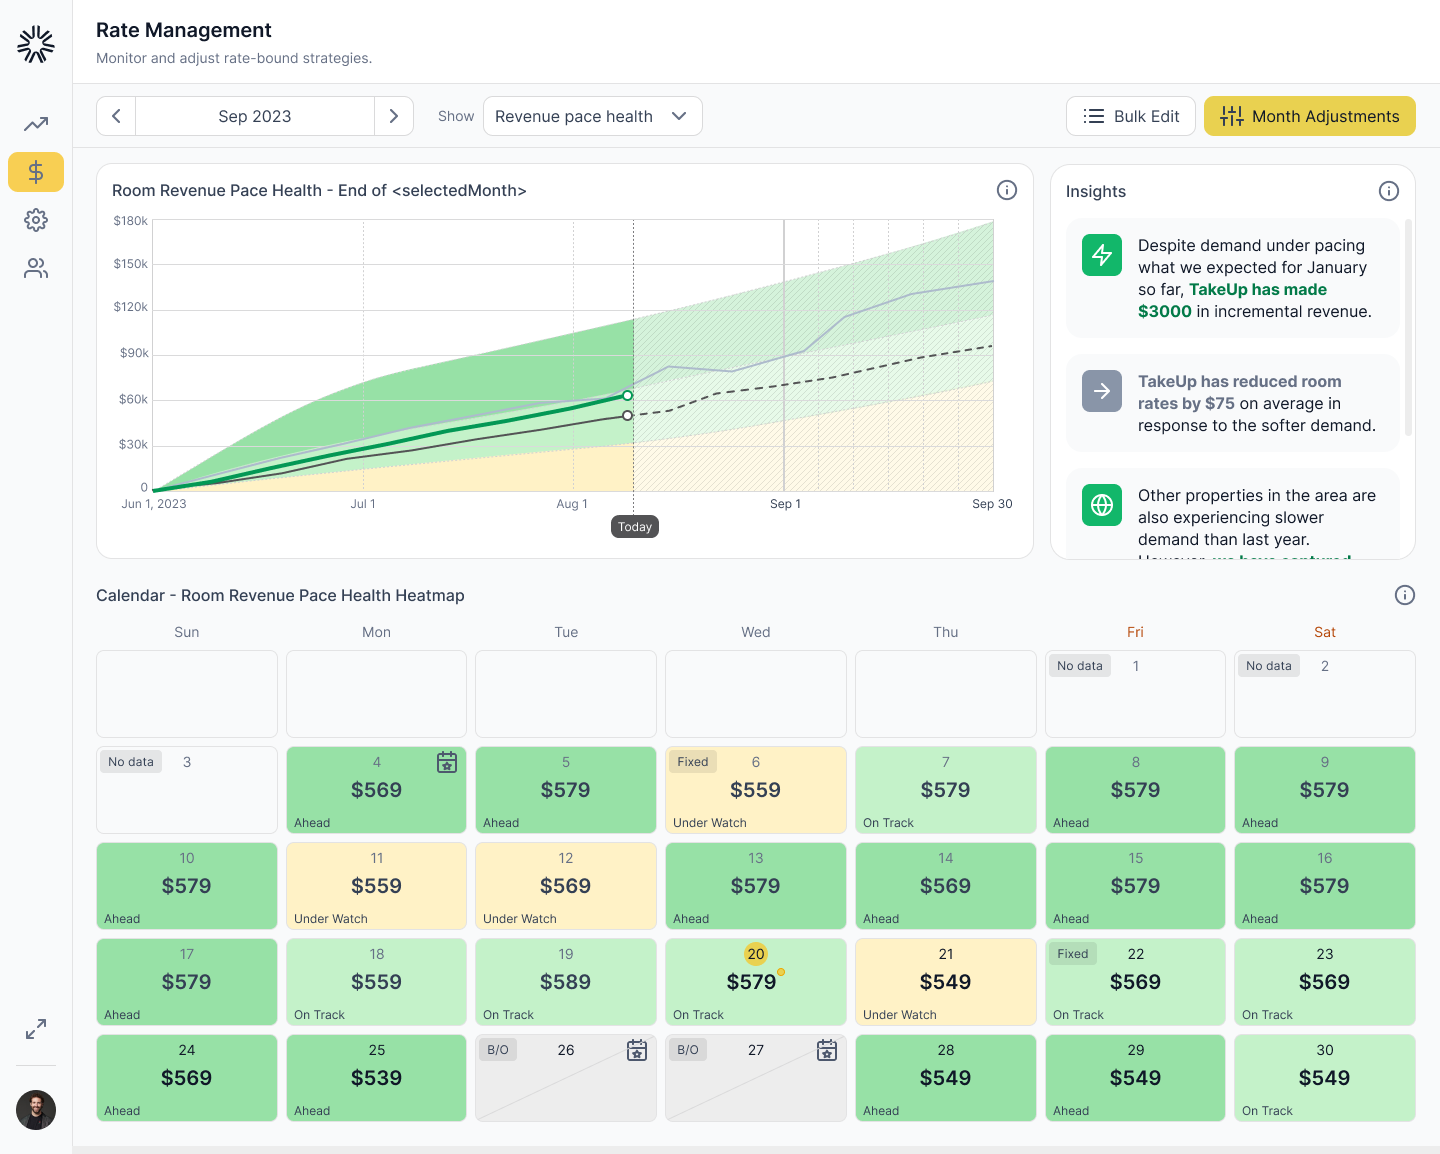Open the users icon in sidebar
The height and width of the screenshot is (1154, 1440).
36,268
